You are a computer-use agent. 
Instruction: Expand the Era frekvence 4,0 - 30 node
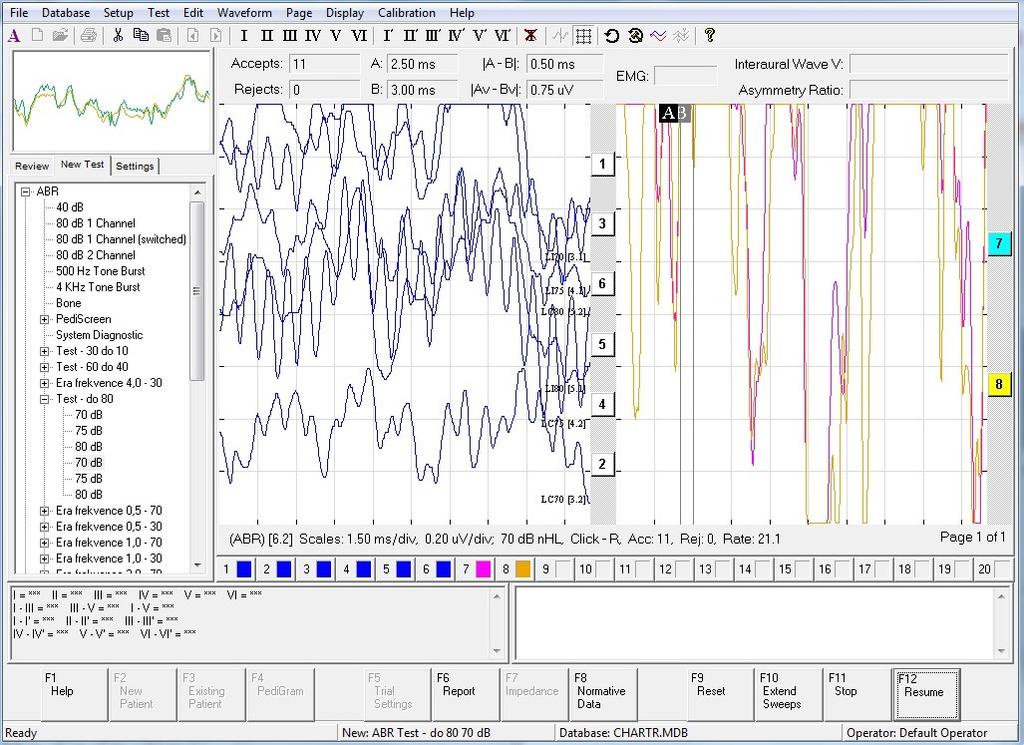pos(44,383)
